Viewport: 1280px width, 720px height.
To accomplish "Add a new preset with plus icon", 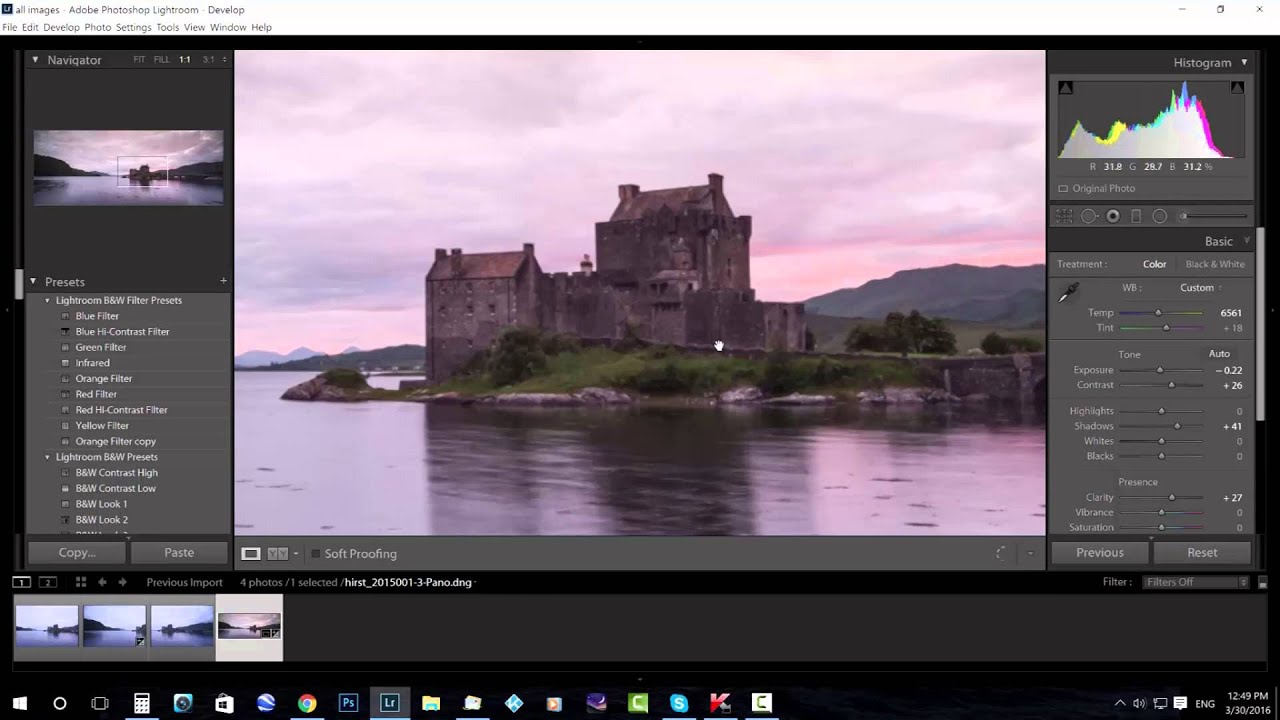I will [223, 281].
